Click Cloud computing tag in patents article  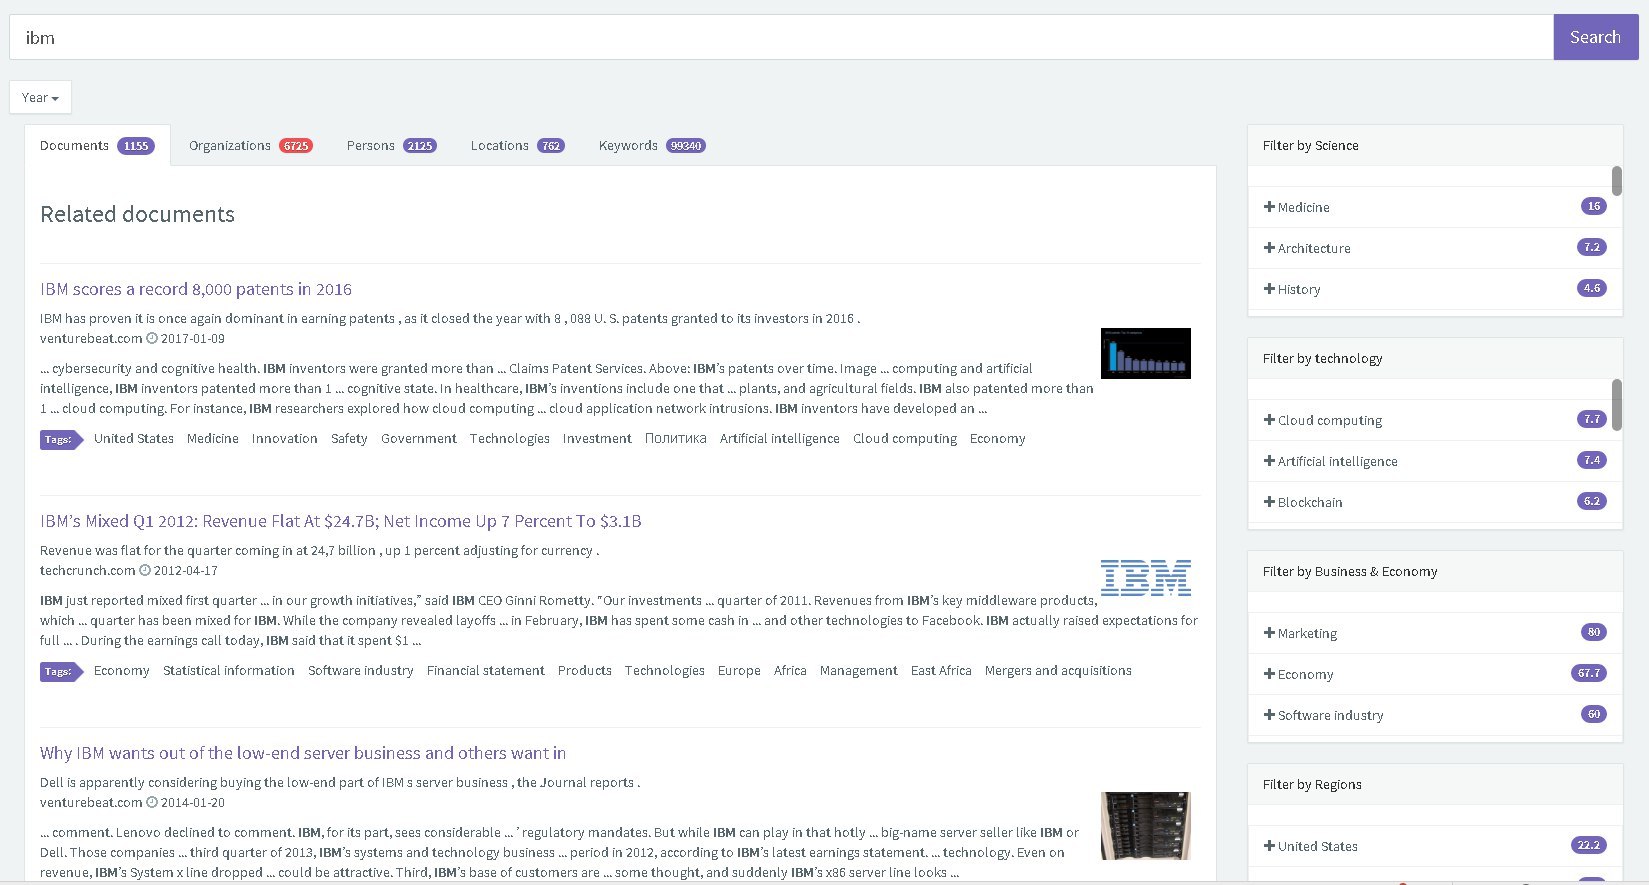click(x=905, y=439)
